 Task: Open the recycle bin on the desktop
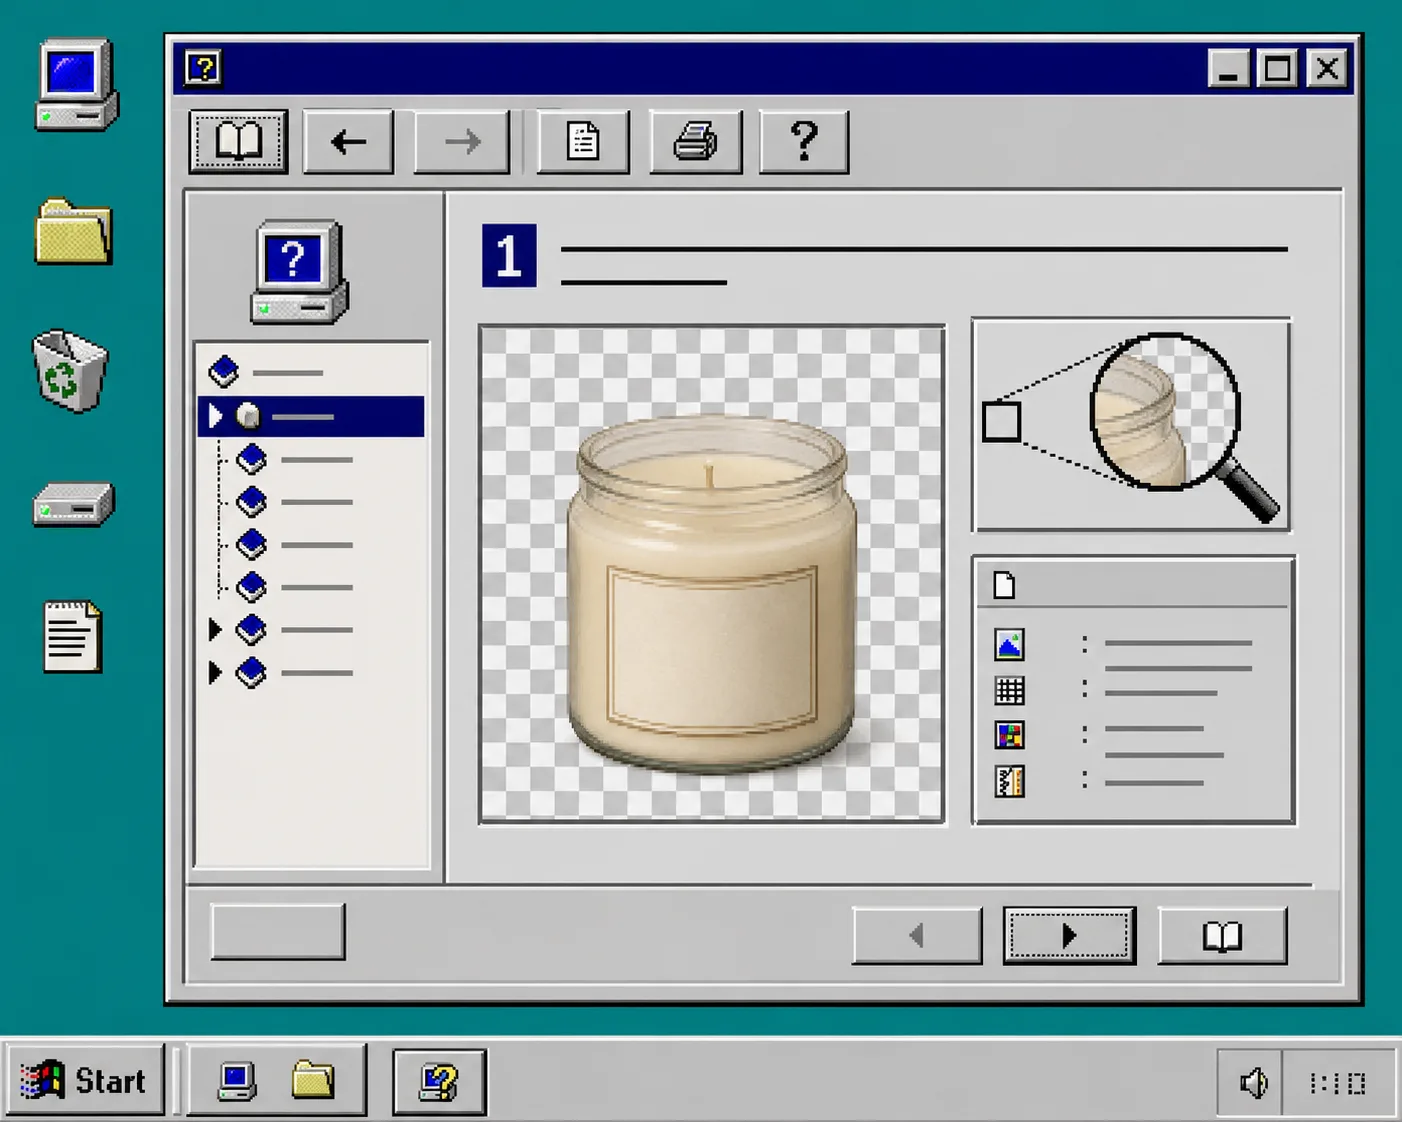(69, 370)
